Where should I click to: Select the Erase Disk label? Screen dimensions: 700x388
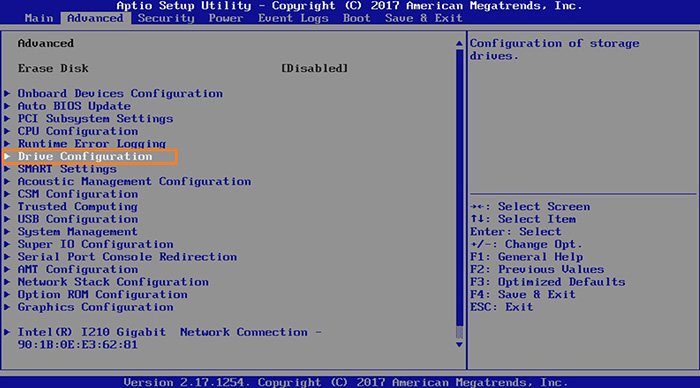(53, 68)
